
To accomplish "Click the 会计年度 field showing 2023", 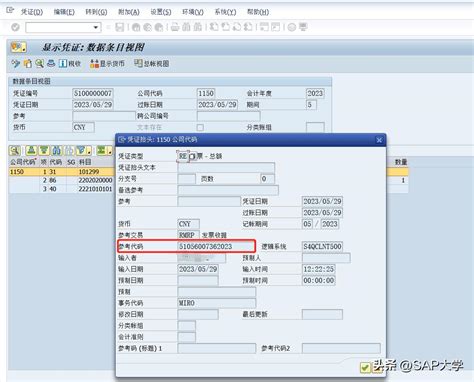I will pos(315,93).
